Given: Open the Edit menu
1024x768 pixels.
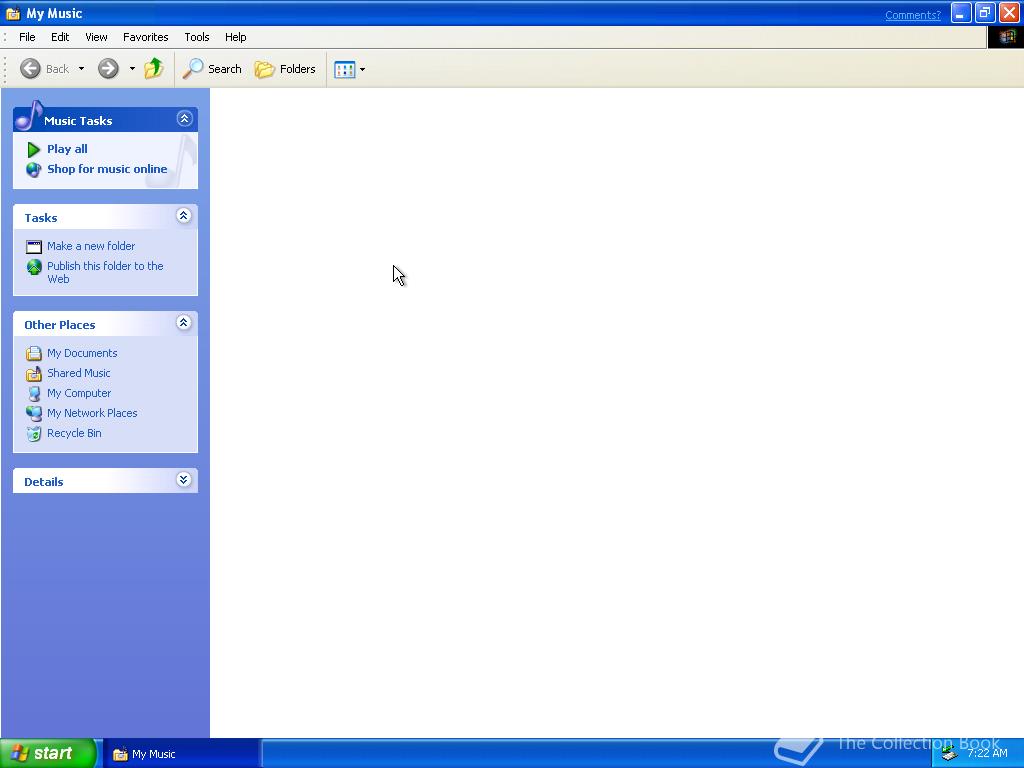Looking at the screenshot, I should coord(60,37).
